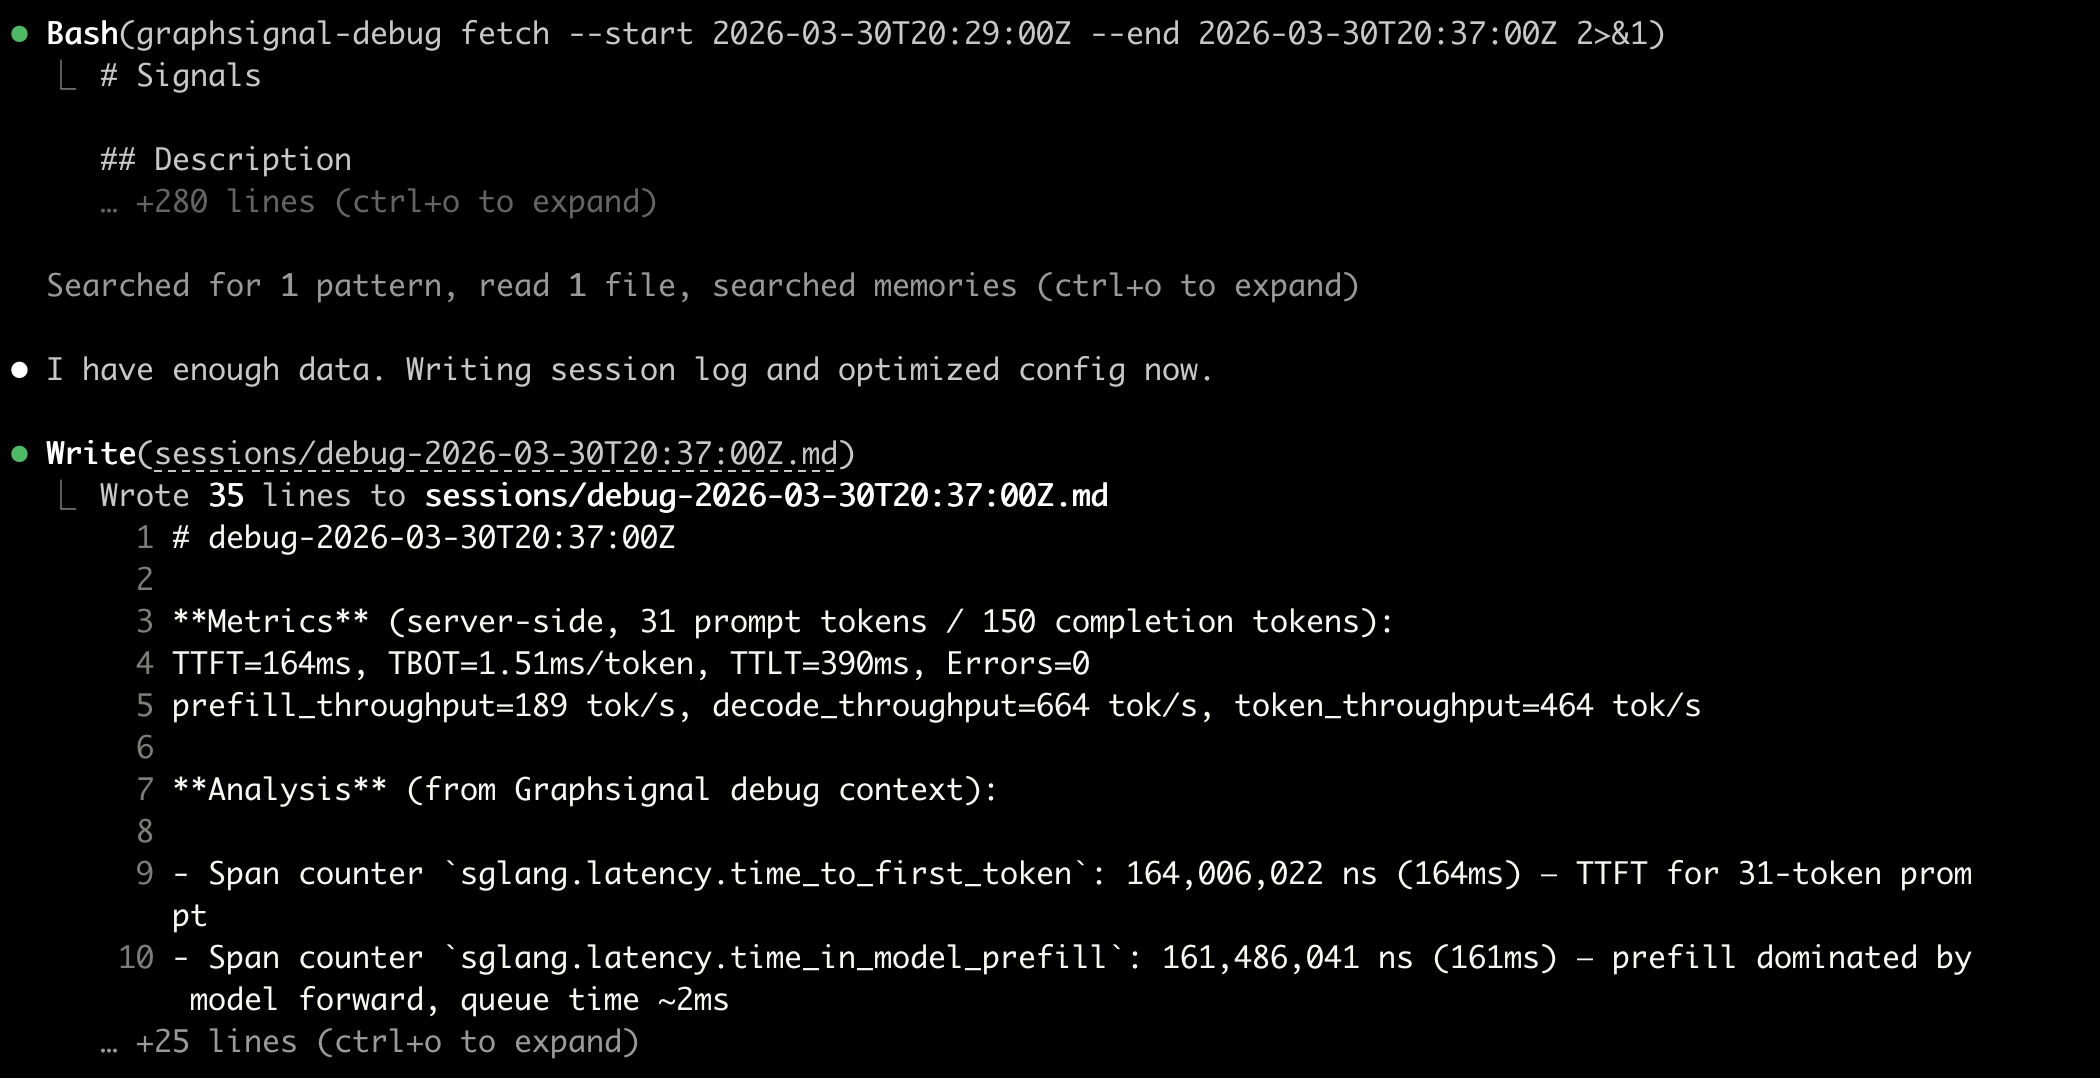This screenshot has height=1078, width=2100.
Task: Click the "## Description" heading line
Action: 226,160
